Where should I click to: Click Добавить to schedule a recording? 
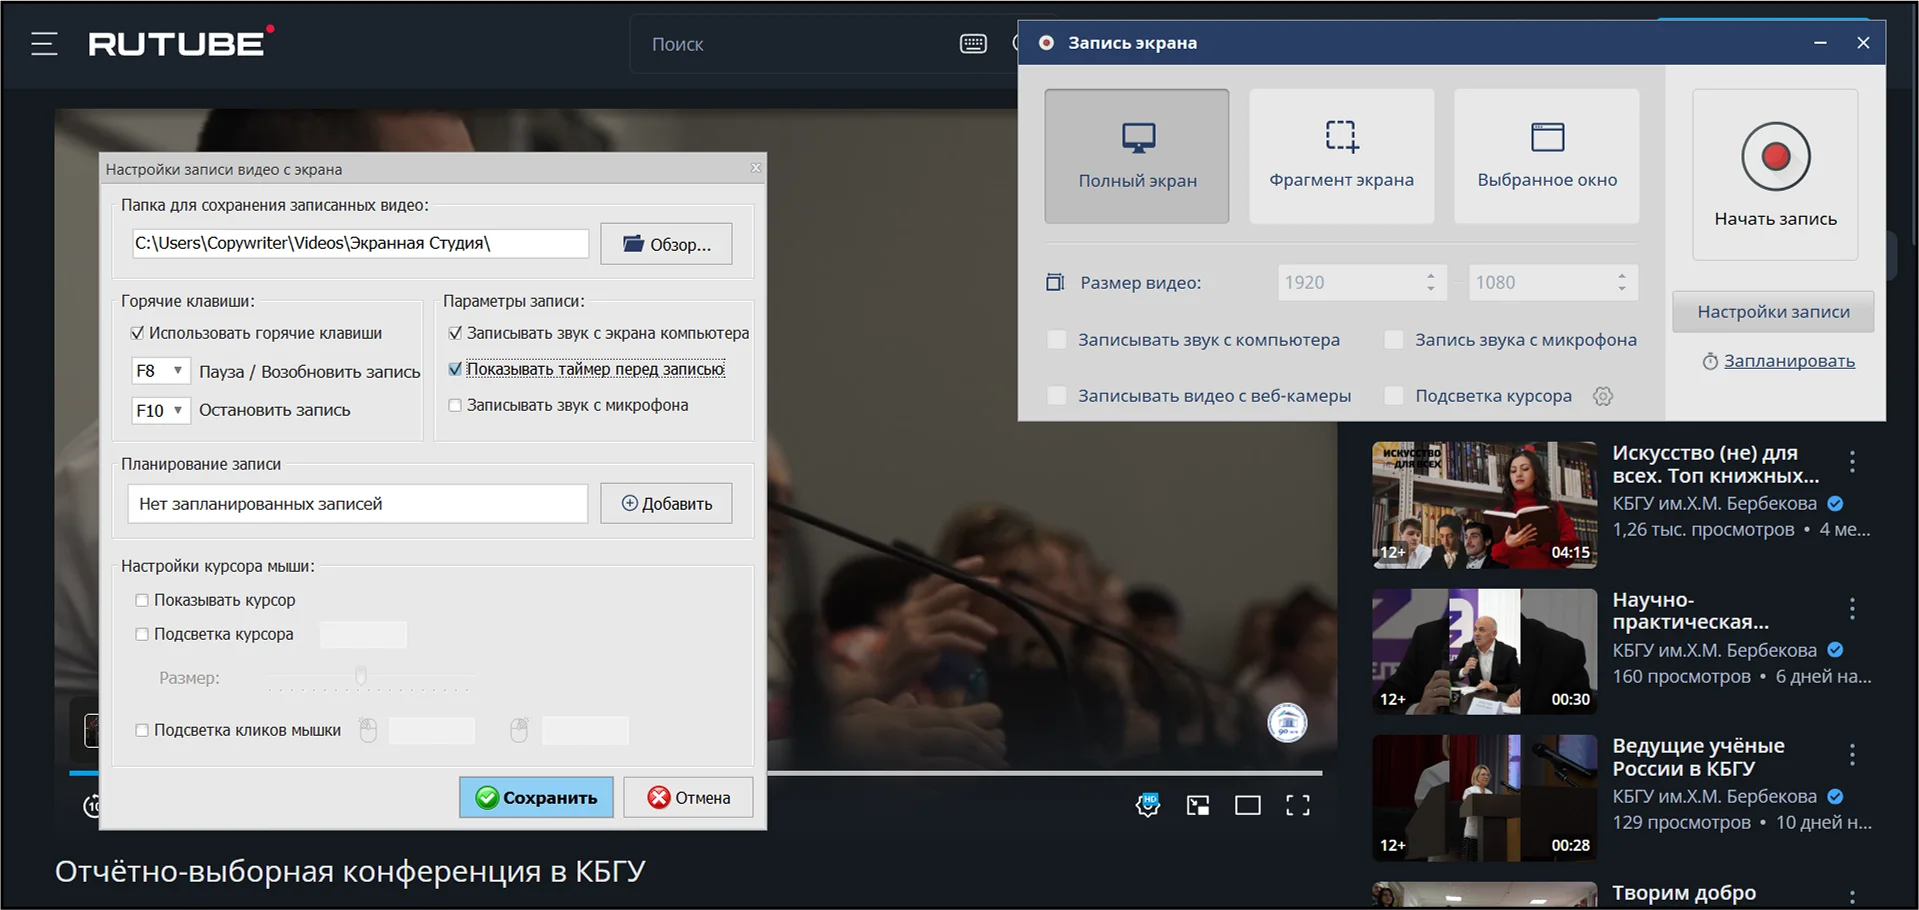[x=666, y=503]
